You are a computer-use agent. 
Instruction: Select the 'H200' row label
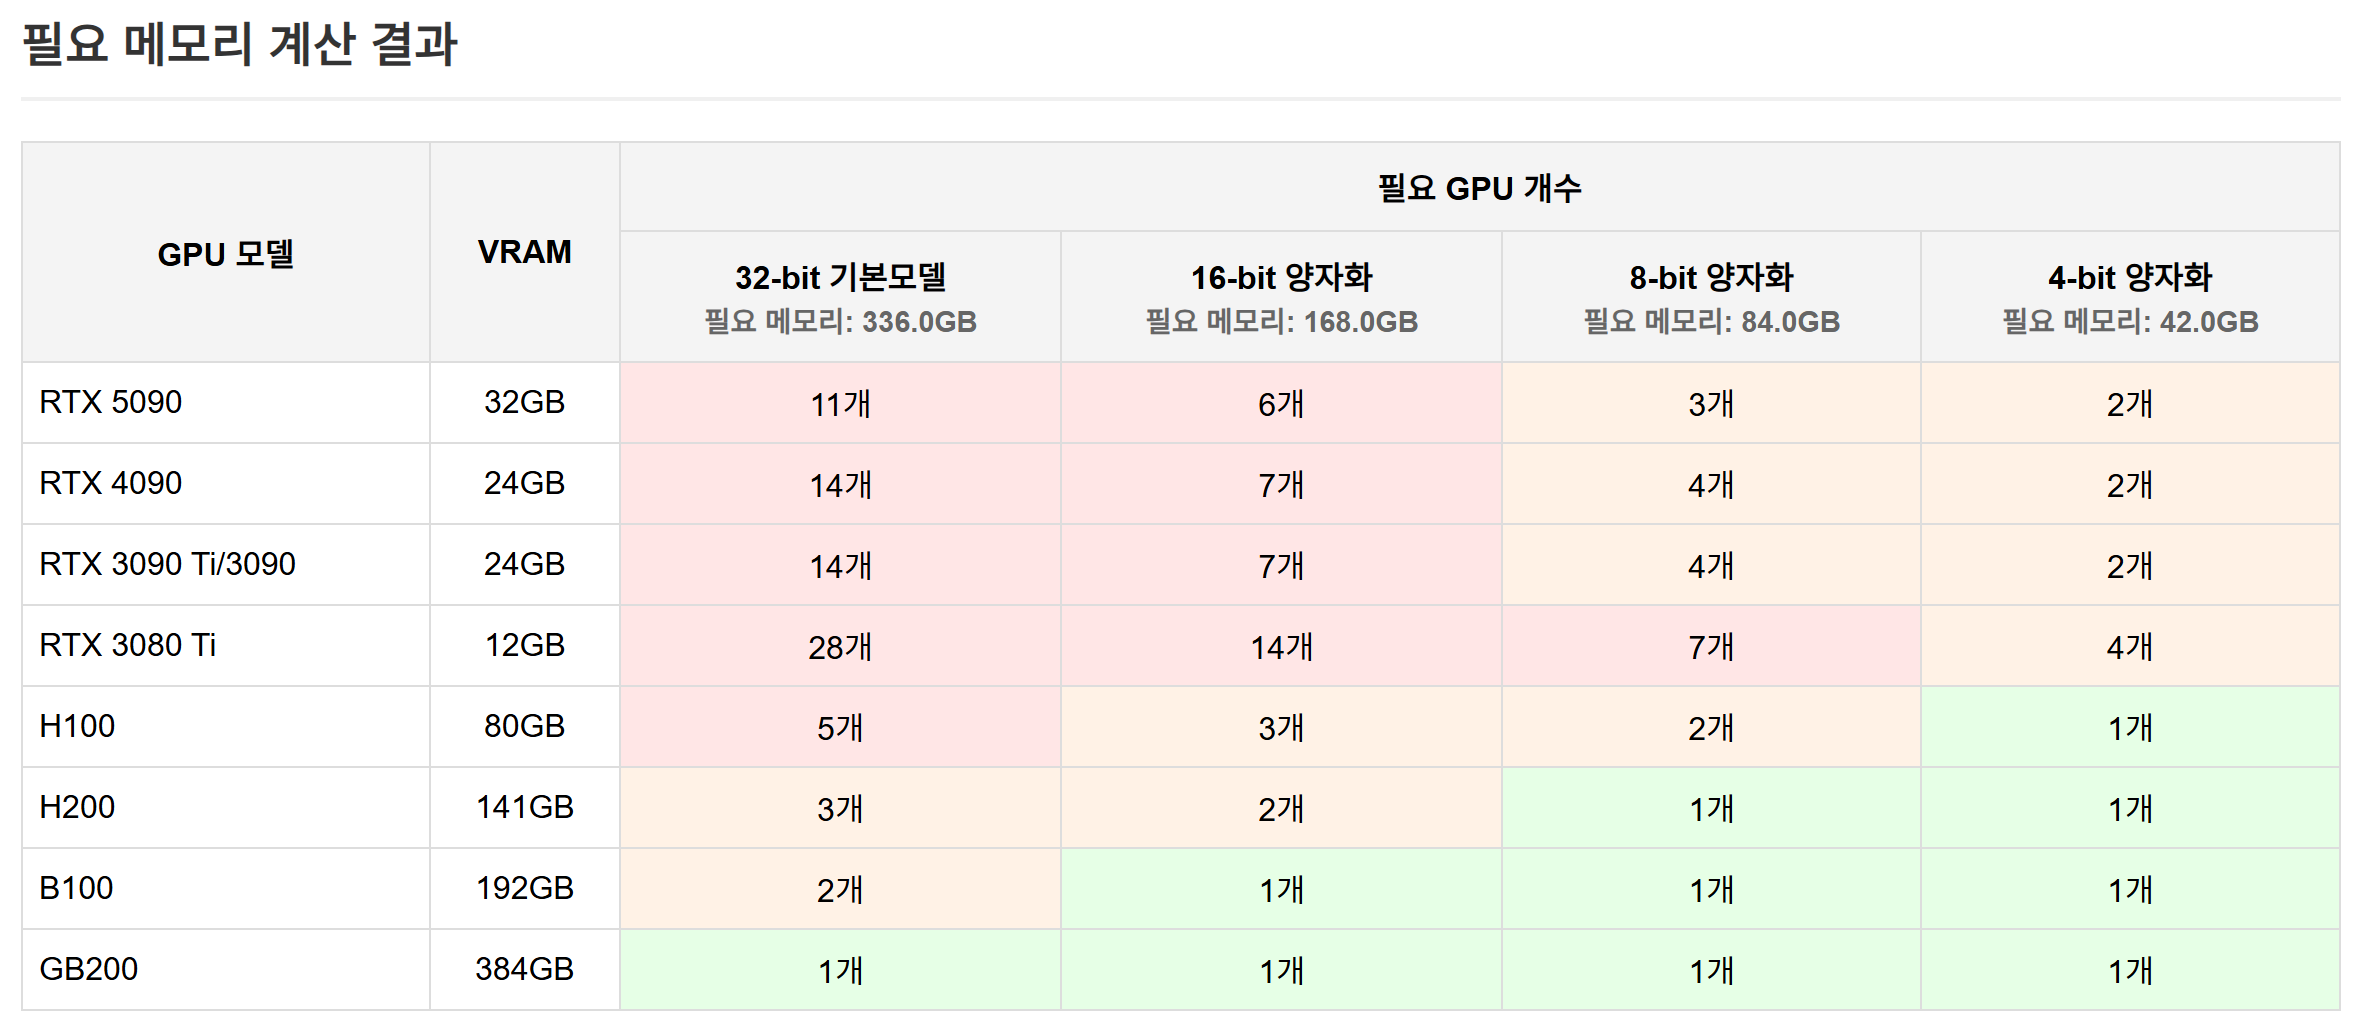[x=77, y=807]
